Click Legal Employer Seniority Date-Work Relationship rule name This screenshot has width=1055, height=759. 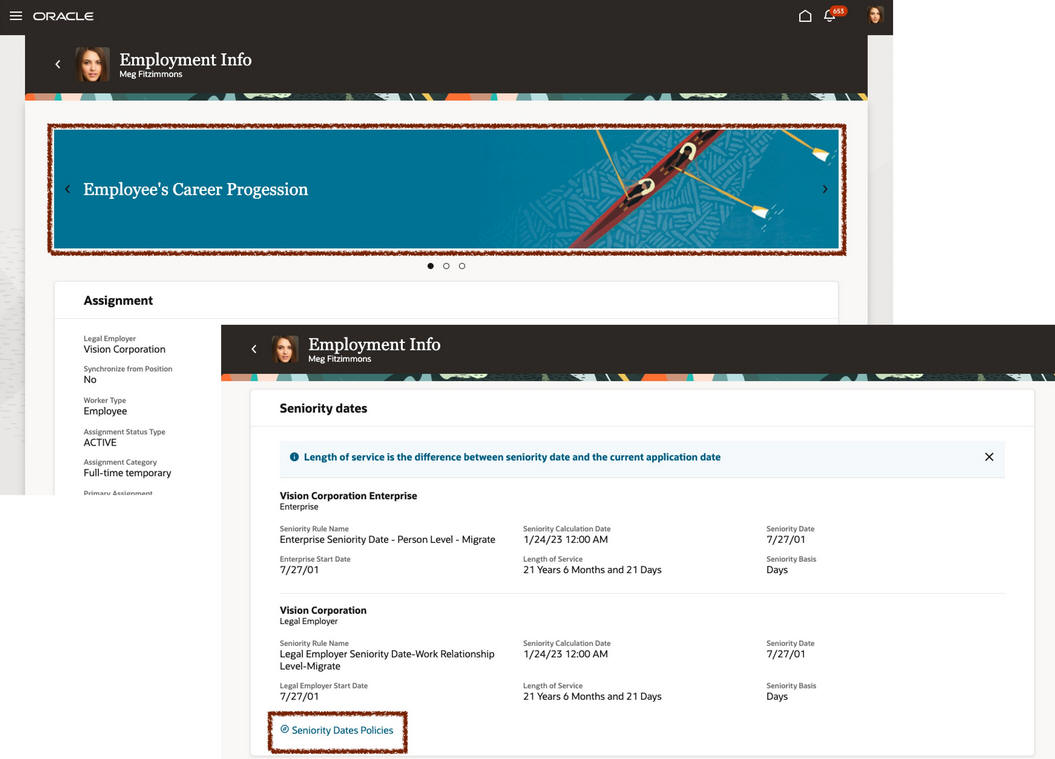(x=387, y=660)
